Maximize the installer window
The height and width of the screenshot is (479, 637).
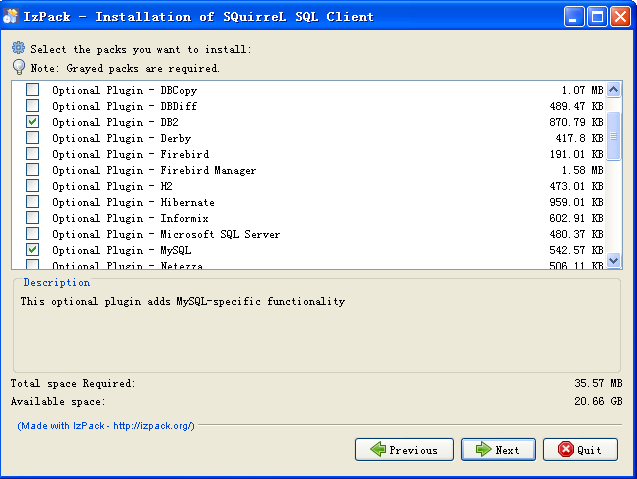pyautogui.click(x=597, y=17)
